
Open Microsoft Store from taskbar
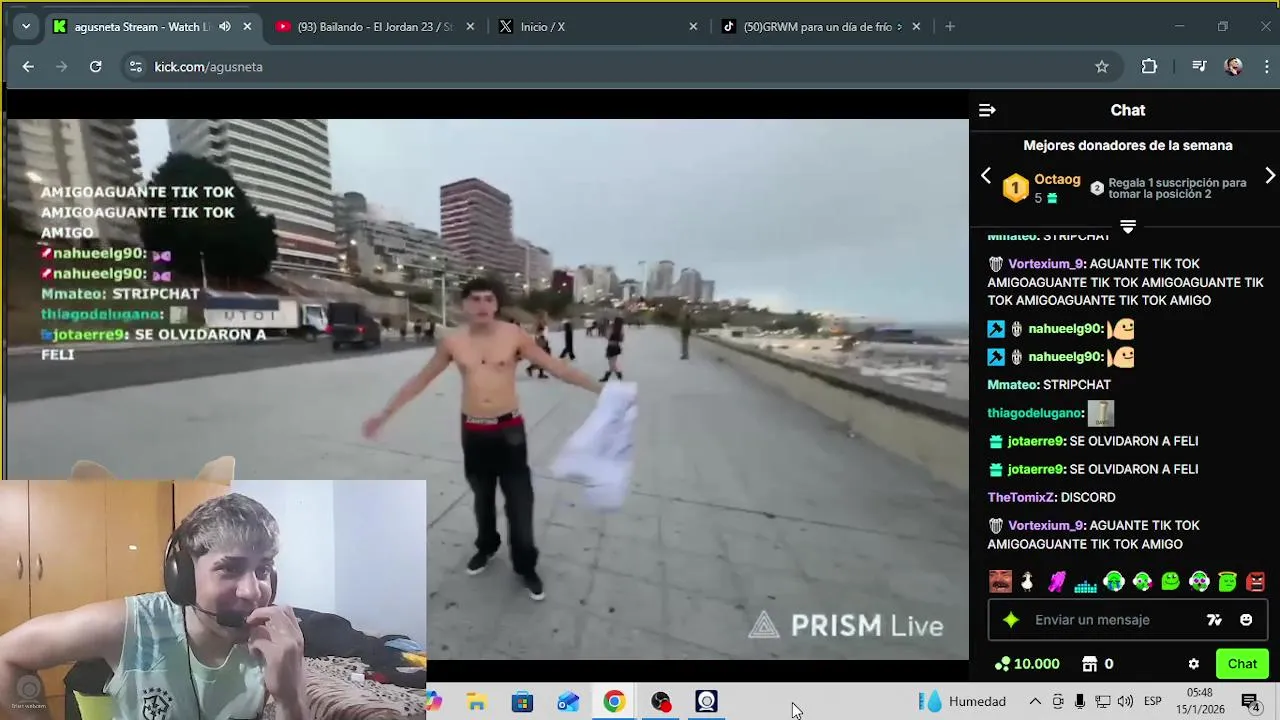(x=522, y=702)
